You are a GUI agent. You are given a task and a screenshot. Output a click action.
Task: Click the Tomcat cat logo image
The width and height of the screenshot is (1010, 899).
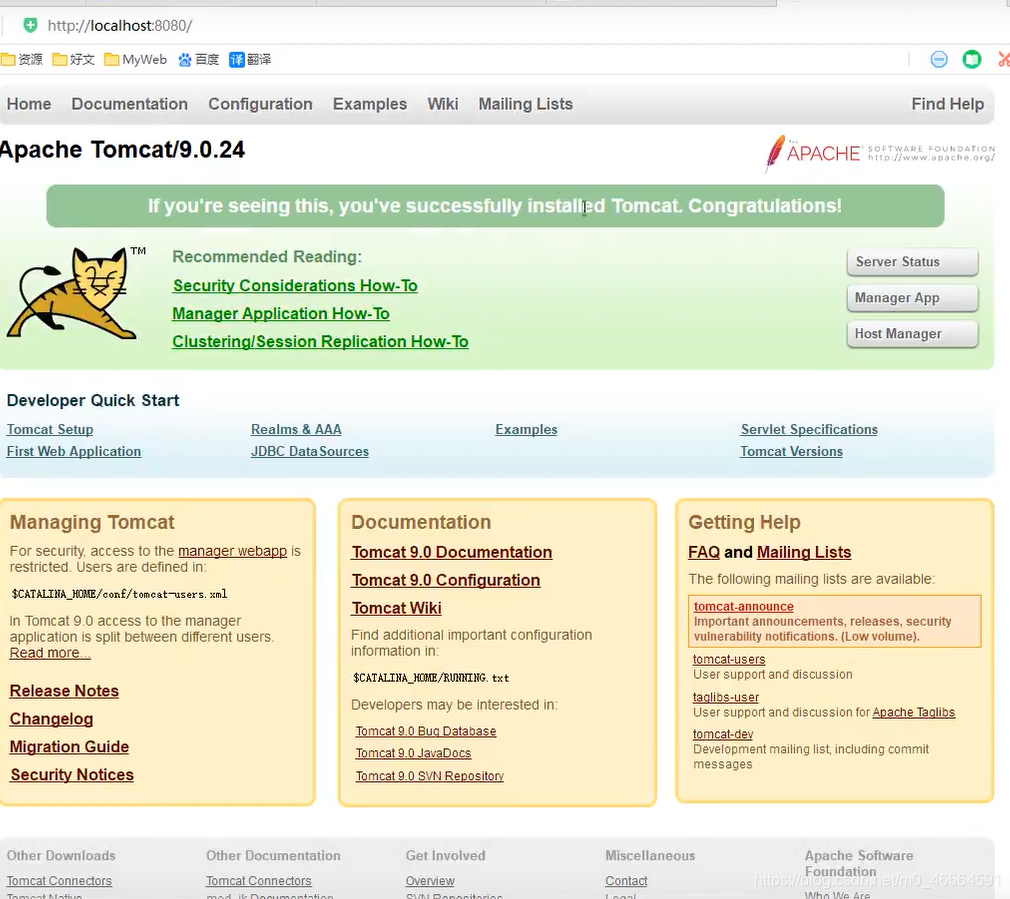click(75, 293)
